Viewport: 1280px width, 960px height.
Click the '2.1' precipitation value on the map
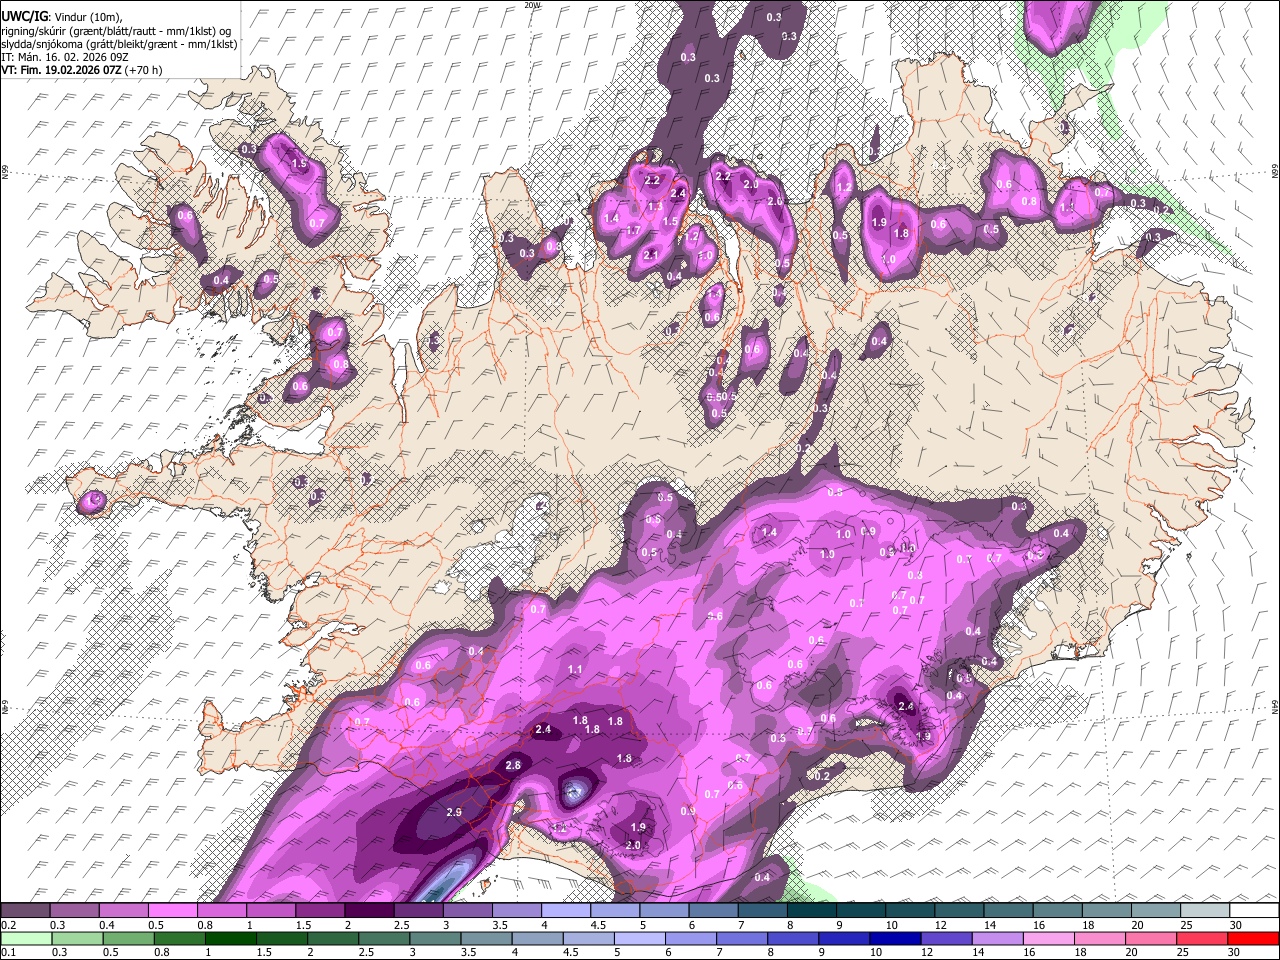(x=651, y=255)
